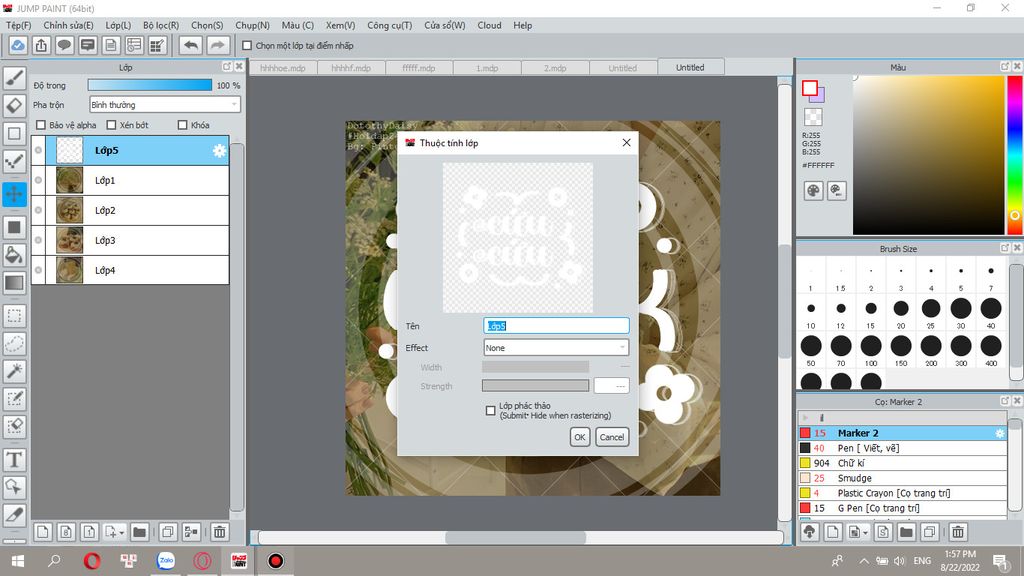Screen dimensions: 1024x576
Task: Open the Bộ lọc(R) menu
Action: pos(161,25)
